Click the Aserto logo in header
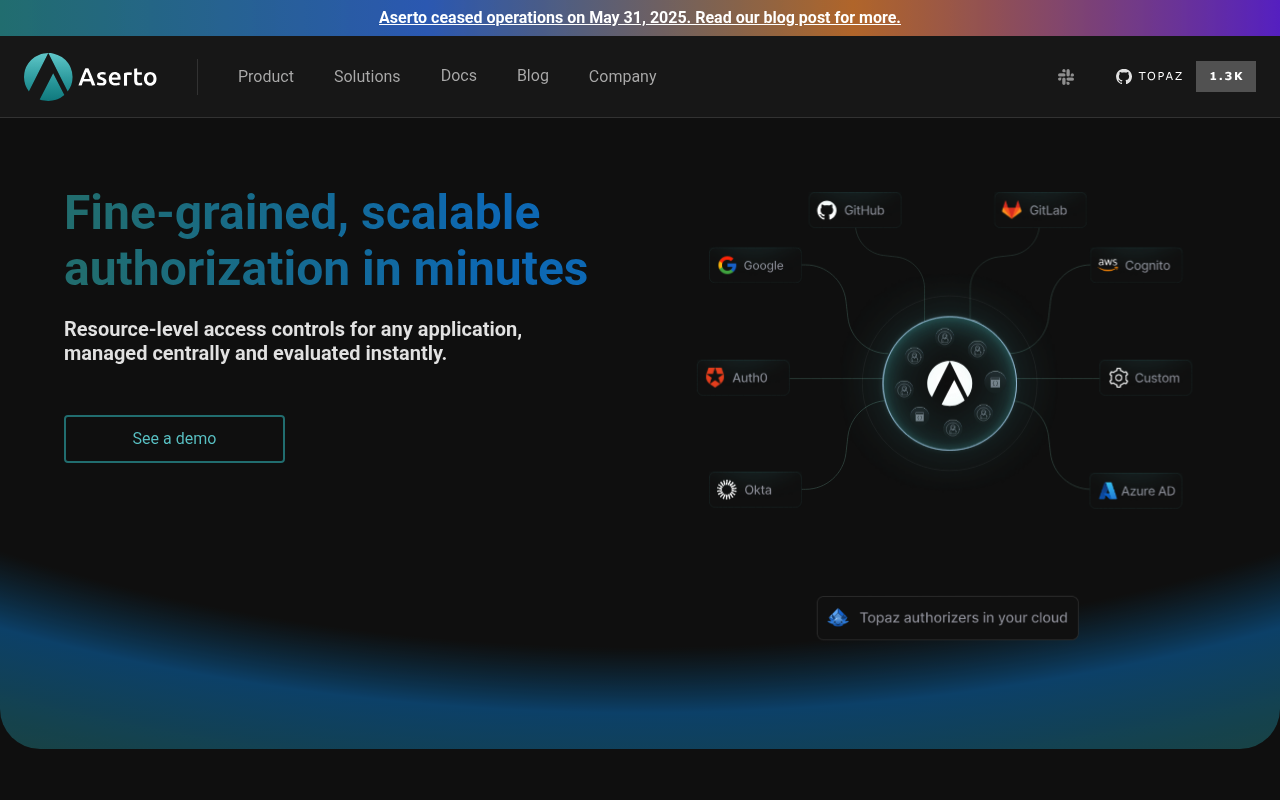Screen dimensions: 1280x800 point(91,77)
